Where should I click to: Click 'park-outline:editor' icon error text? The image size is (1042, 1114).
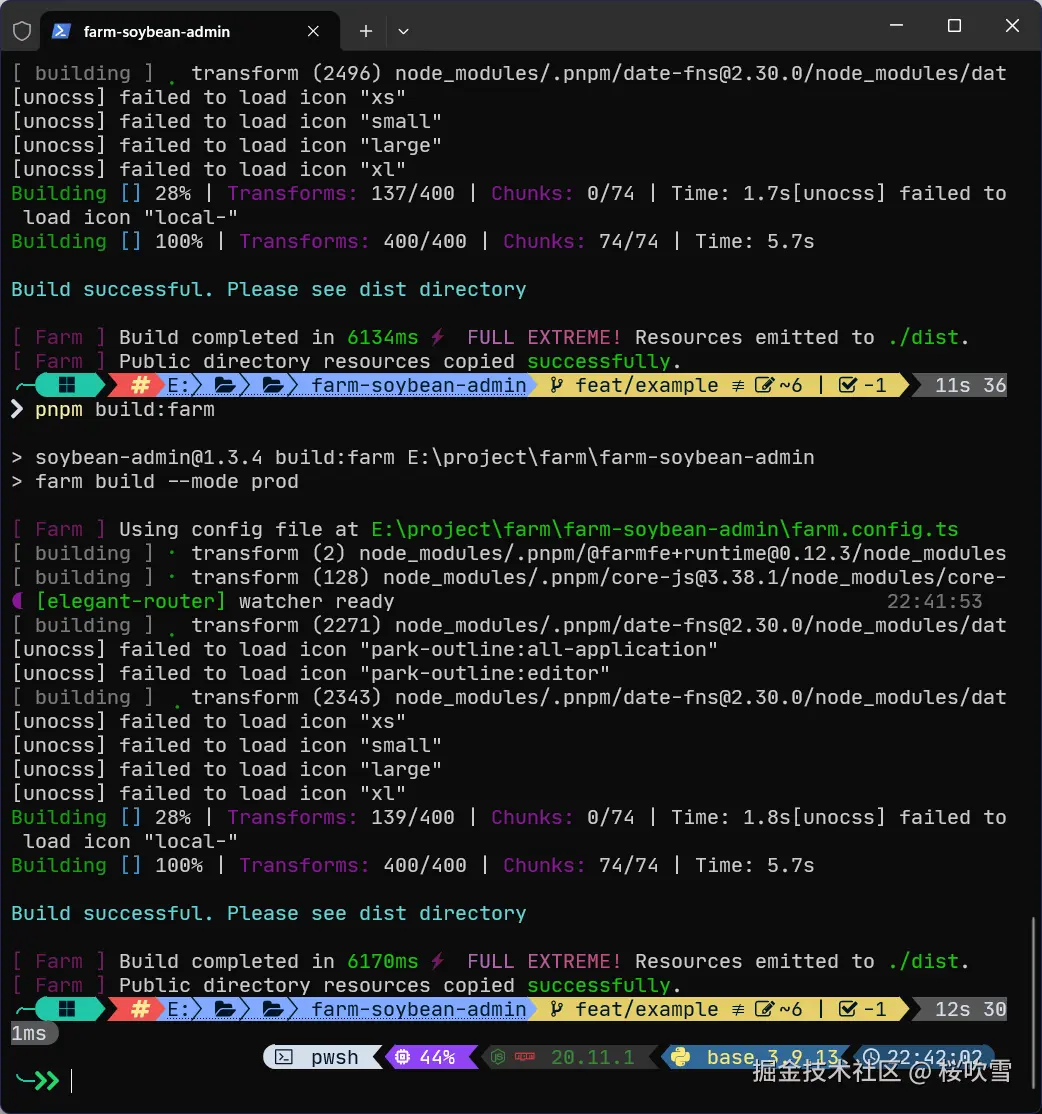[x=484, y=674]
